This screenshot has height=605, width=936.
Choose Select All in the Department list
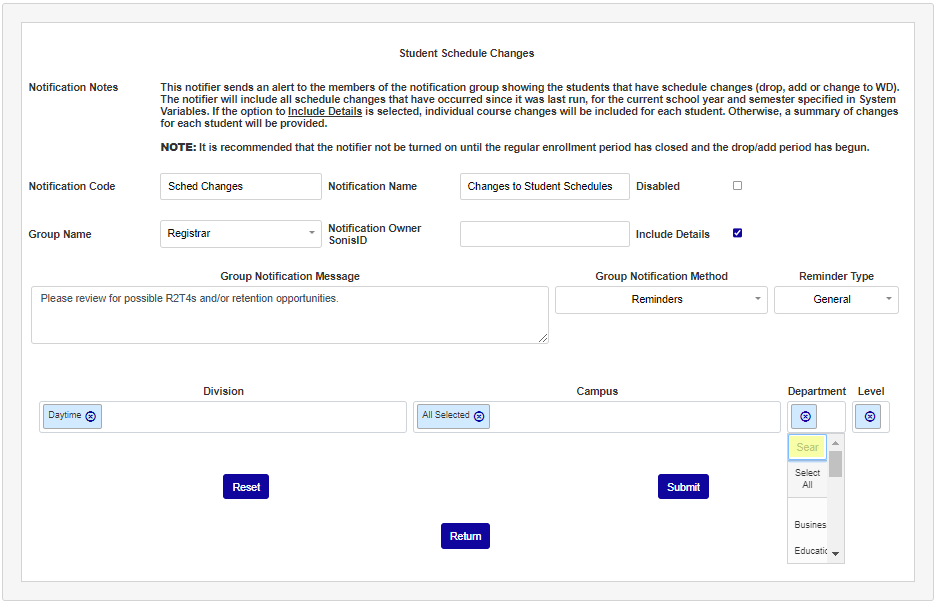point(807,478)
